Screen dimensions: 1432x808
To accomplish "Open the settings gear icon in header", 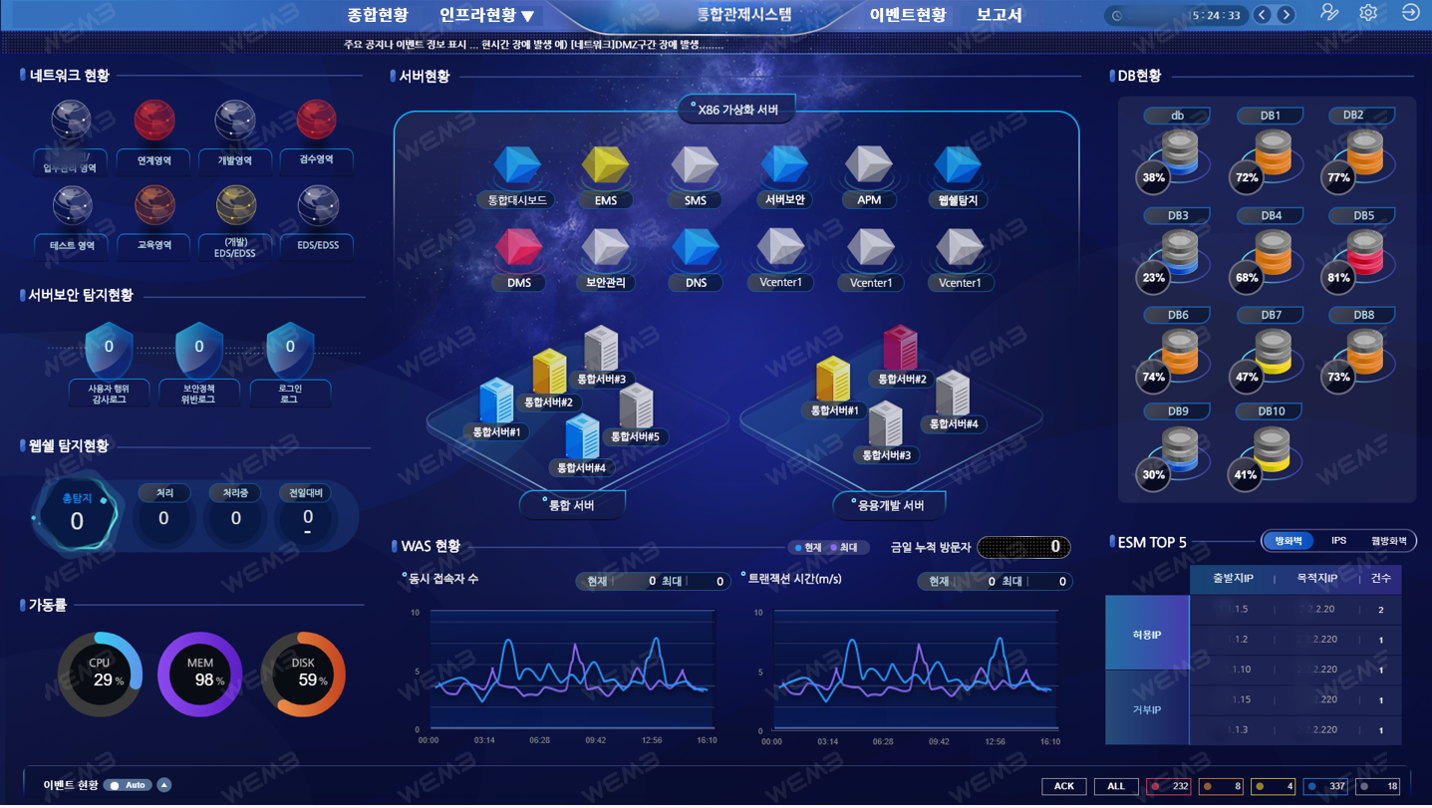I will point(1368,13).
